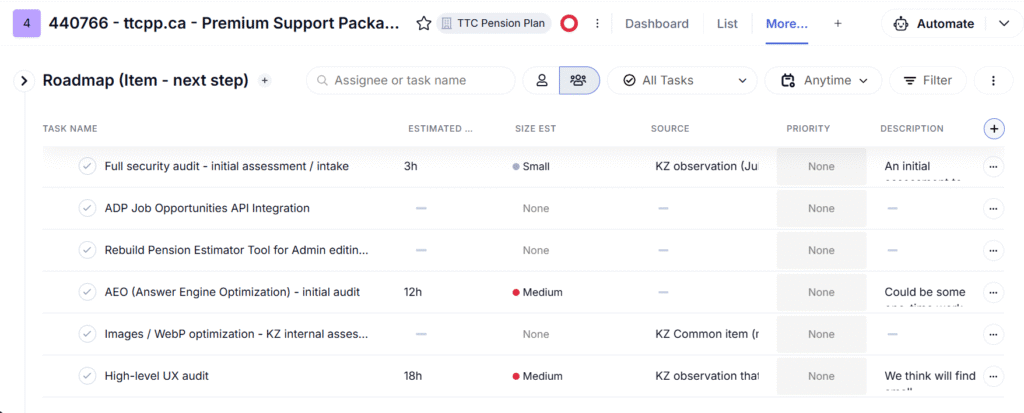Mark Full security audit task complete
The image size is (1024, 413).
click(x=87, y=166)
